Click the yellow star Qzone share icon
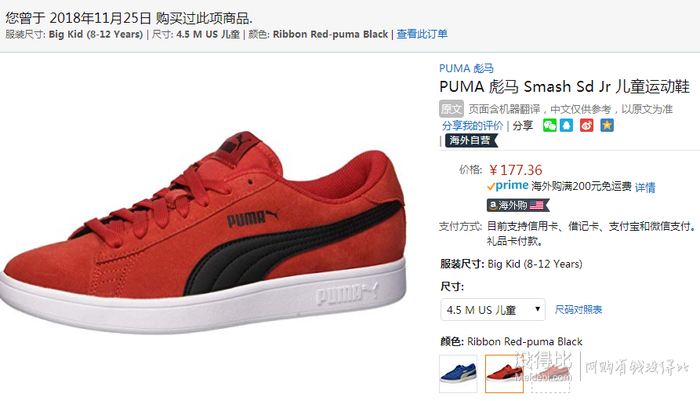700x401 pixels. click(x=607, y=125)
